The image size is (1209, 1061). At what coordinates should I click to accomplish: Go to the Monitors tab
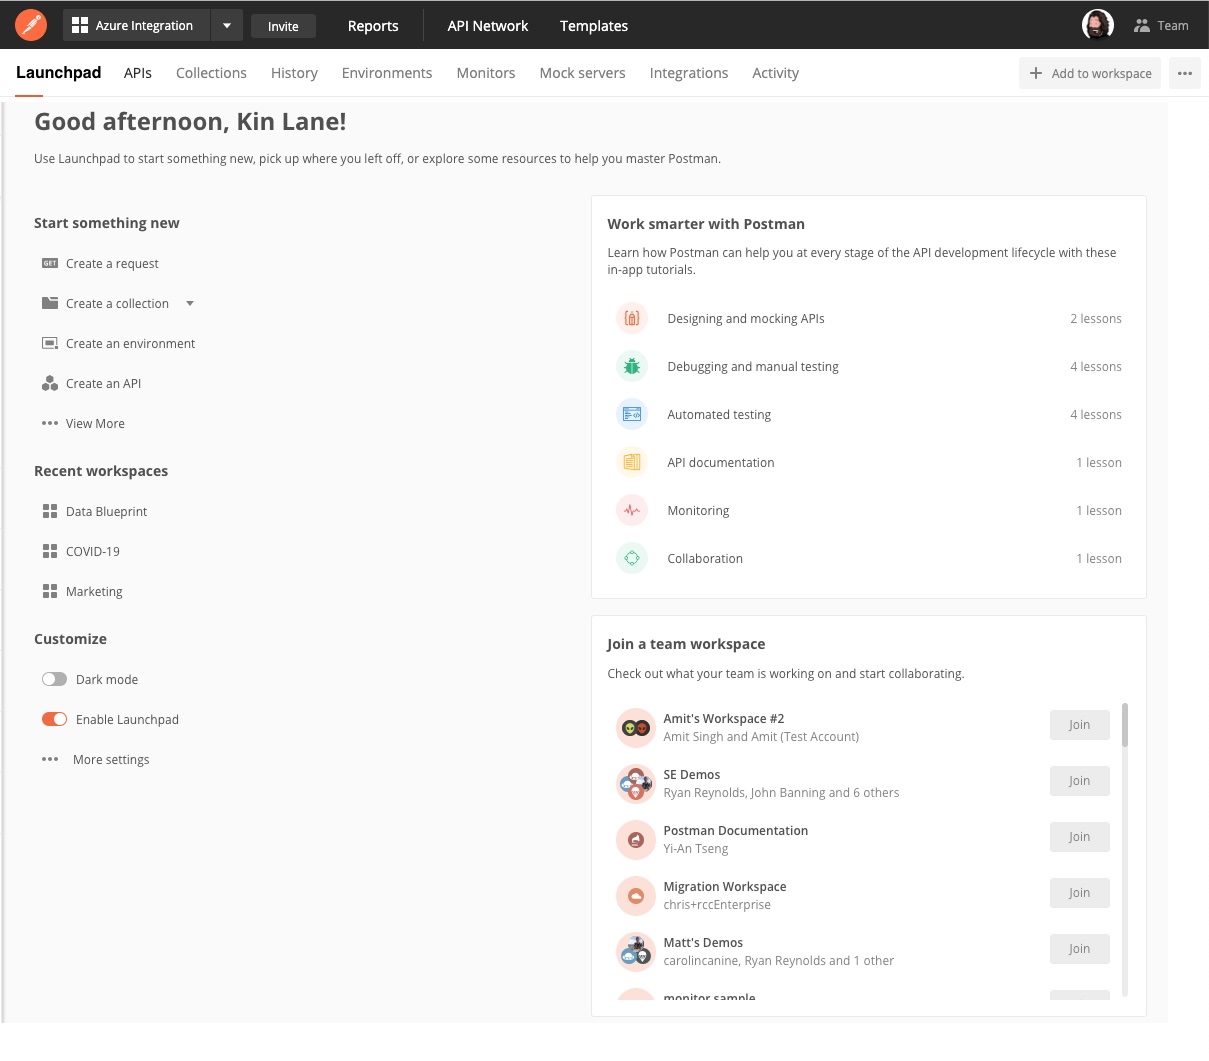(486, 73)
